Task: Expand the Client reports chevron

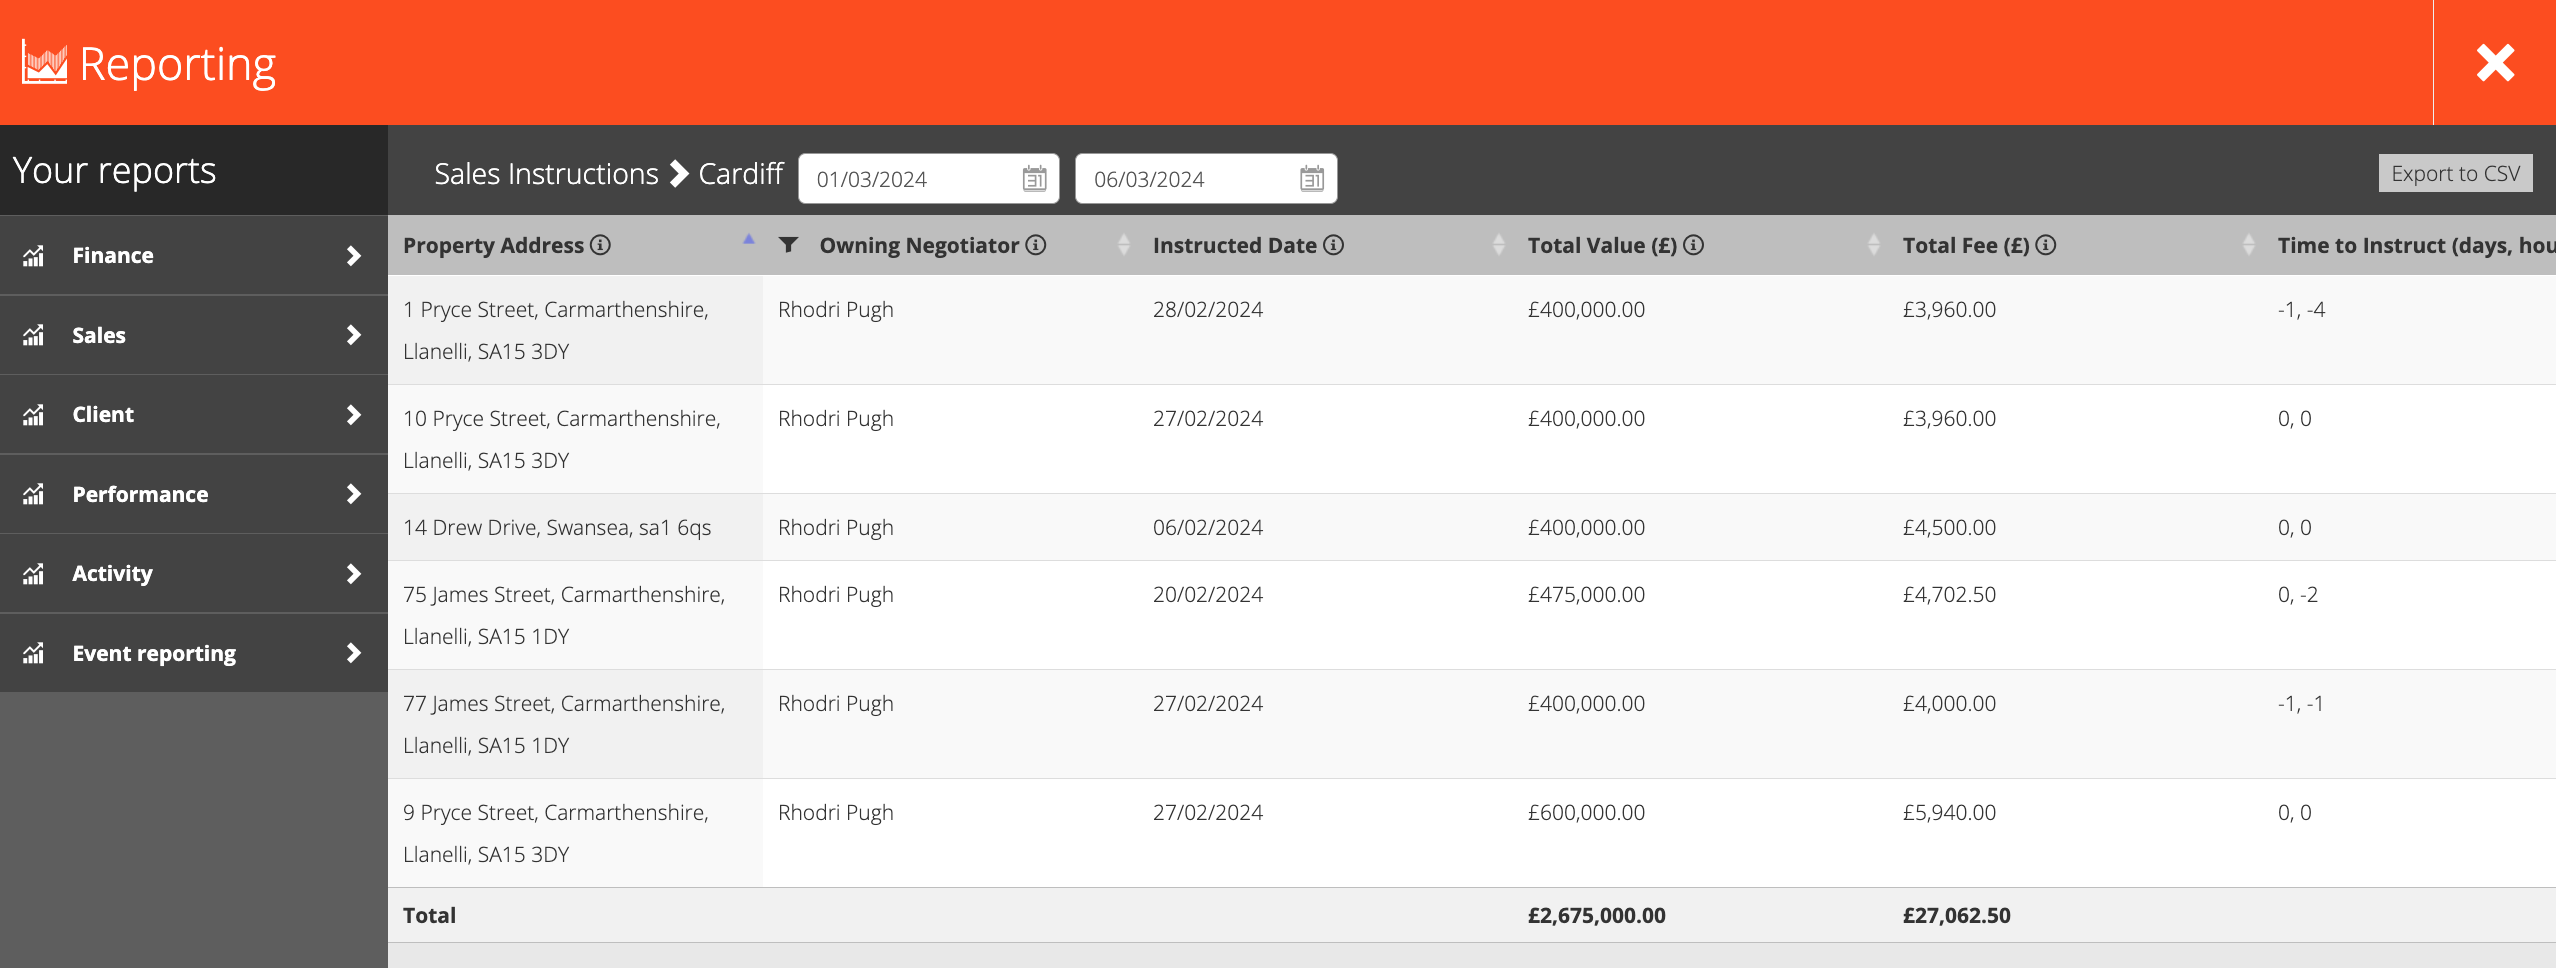Action: [x=353, y=414]
